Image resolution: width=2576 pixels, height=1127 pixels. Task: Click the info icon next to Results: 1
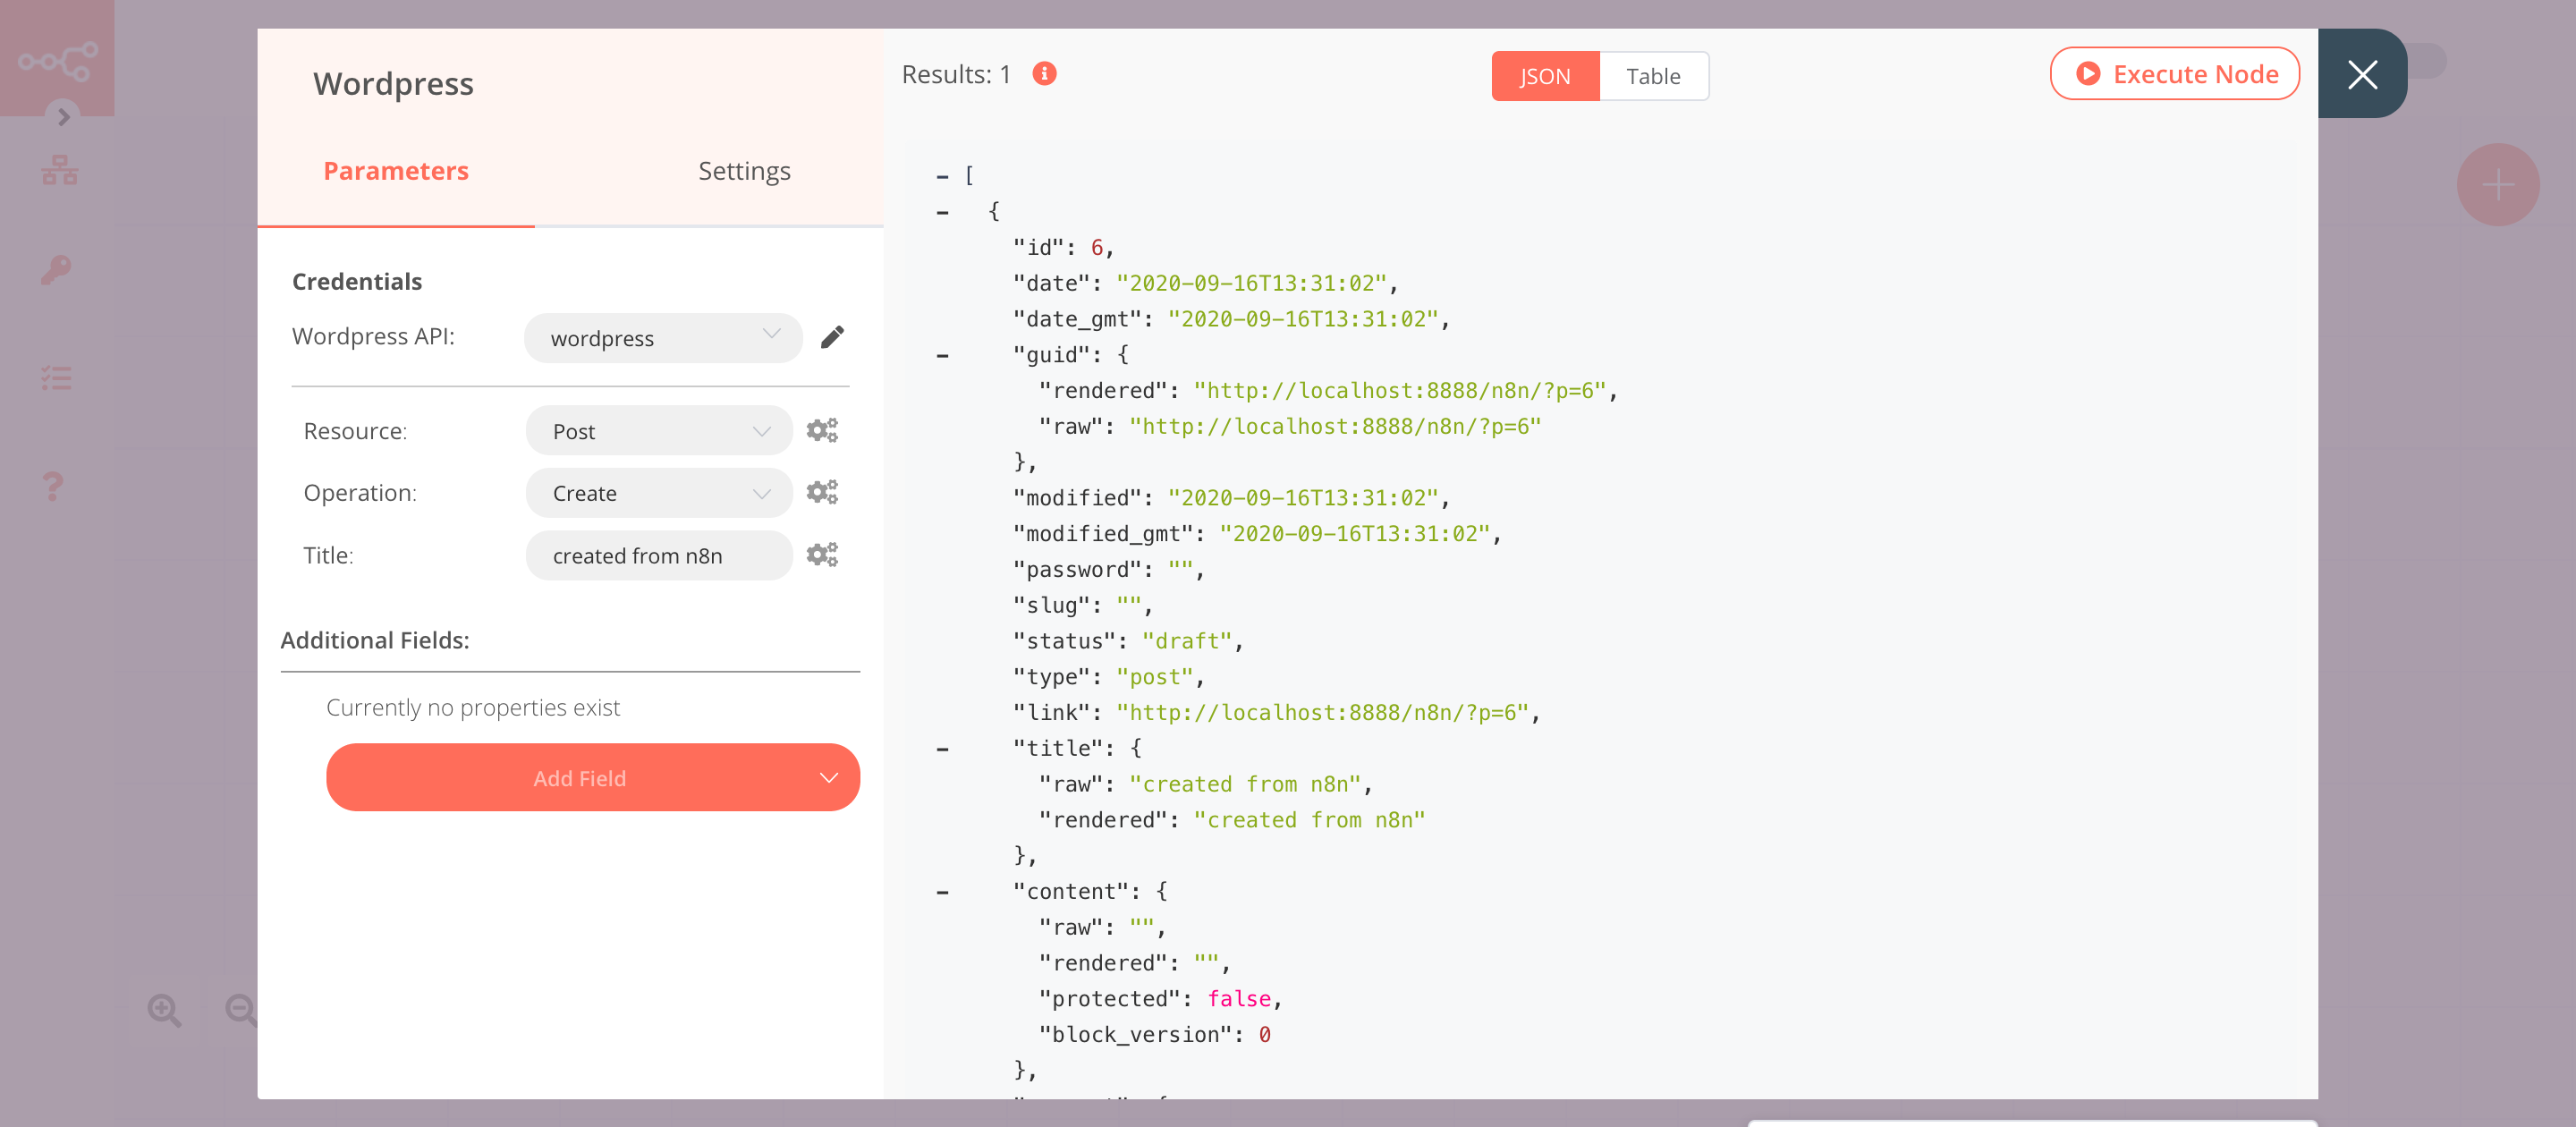pyautogui.click(x=1044, y=73)
